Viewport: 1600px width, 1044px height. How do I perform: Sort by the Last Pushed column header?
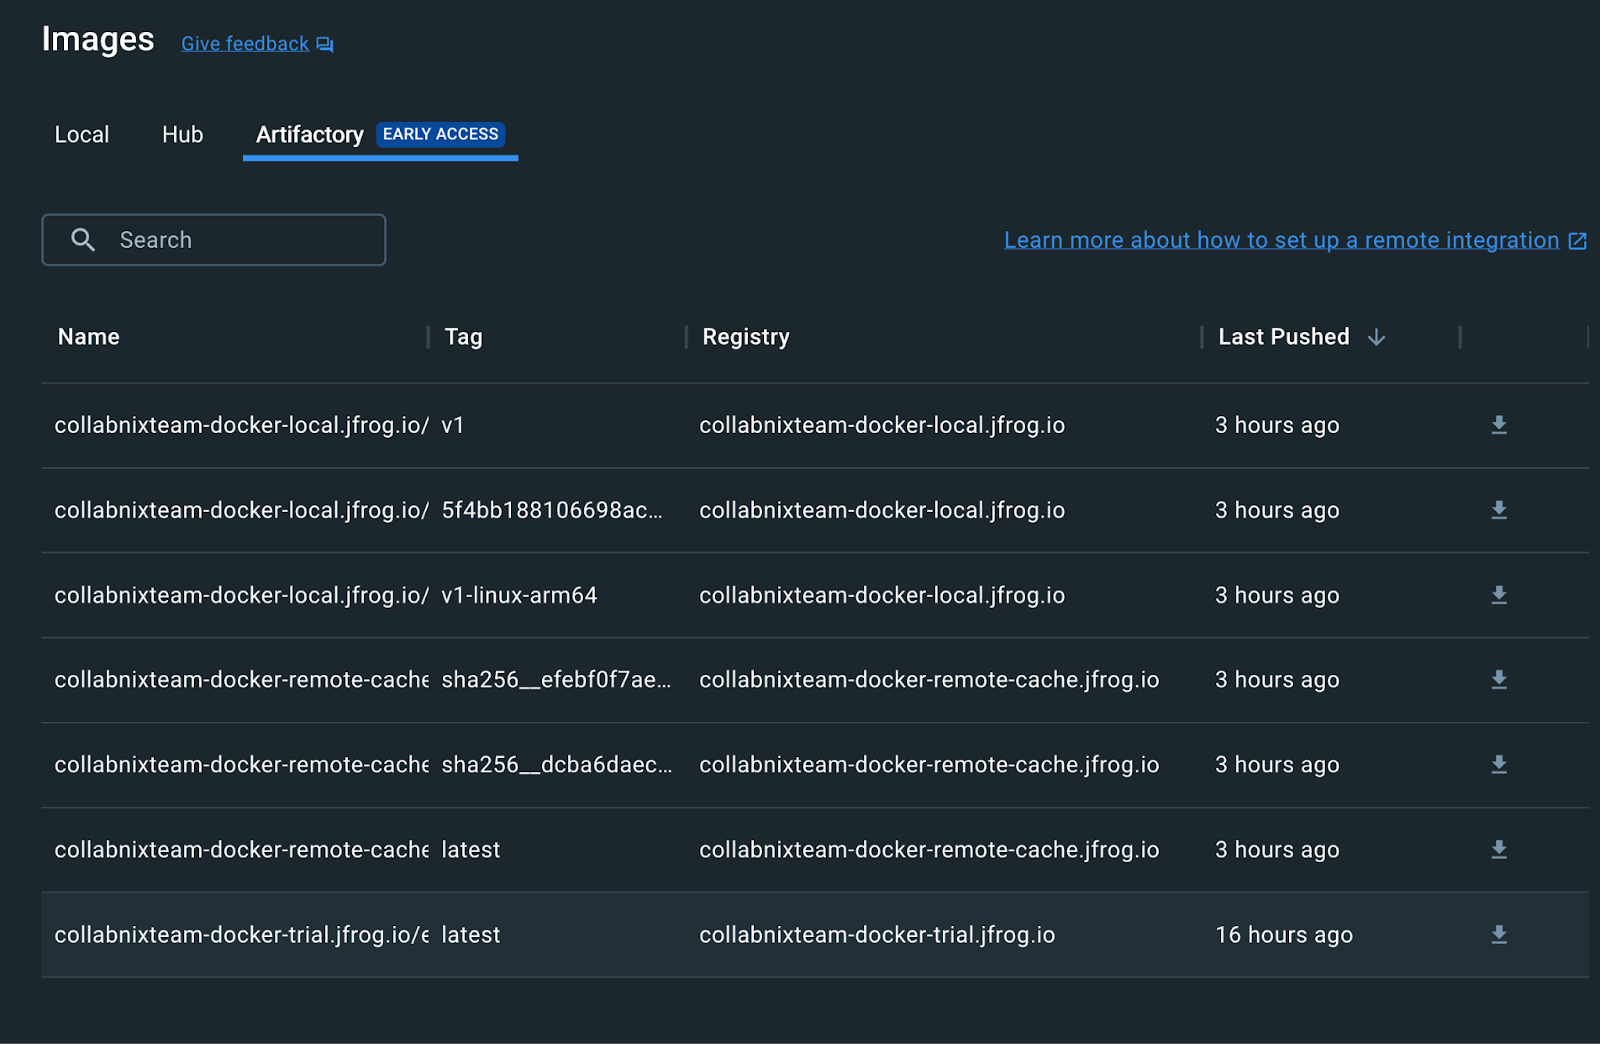[1284, 337]
